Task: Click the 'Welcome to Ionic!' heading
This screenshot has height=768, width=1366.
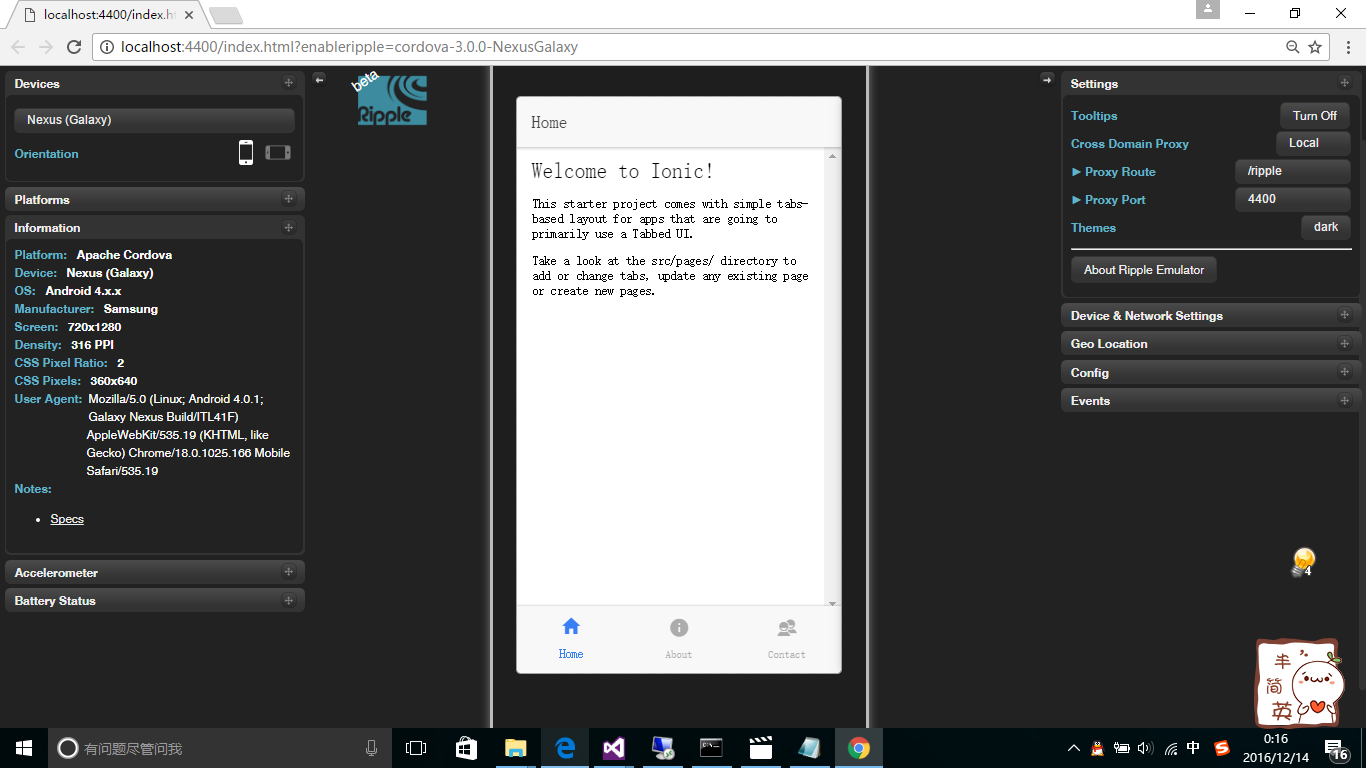Action: click(622, 171)
